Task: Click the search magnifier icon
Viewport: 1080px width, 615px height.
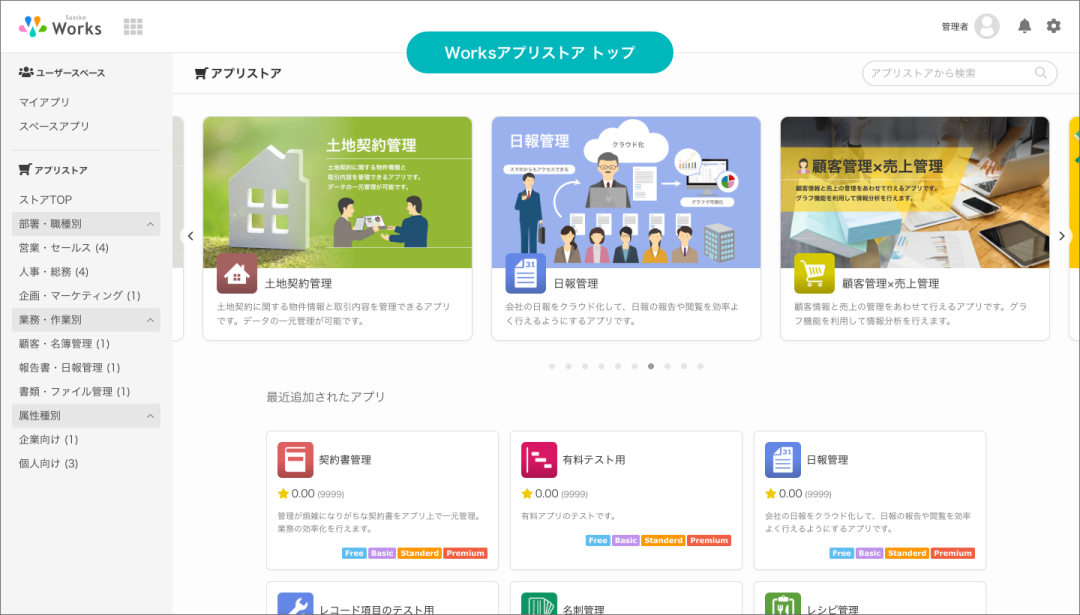Action: (x=1041, y=73)
